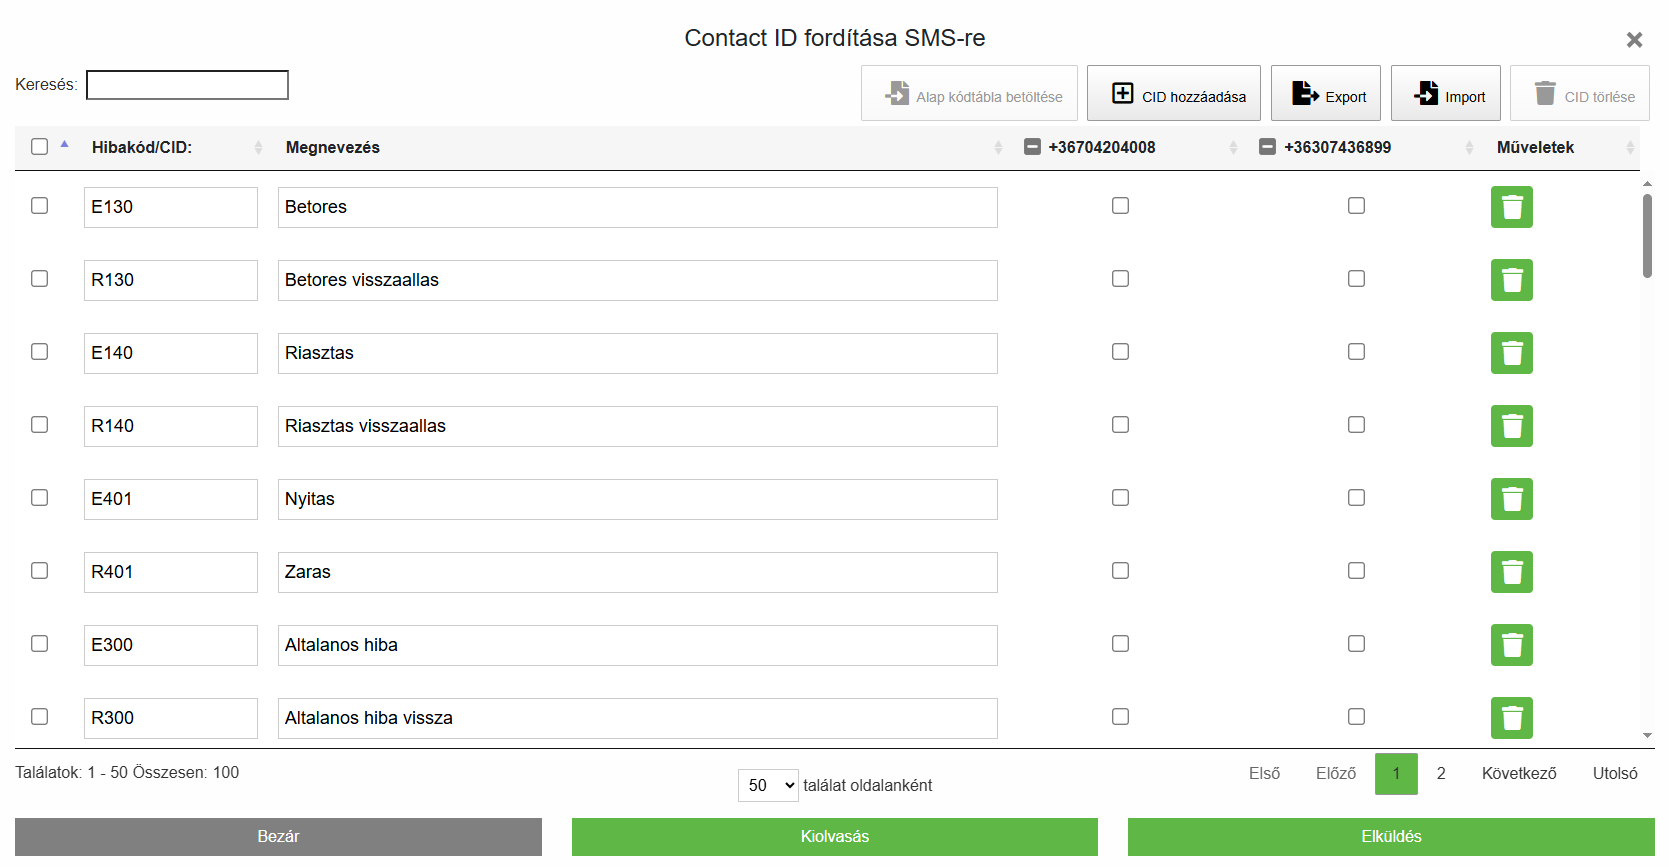Go to page 2 of results
1669x867 pixels.
tap(1441, 773)
